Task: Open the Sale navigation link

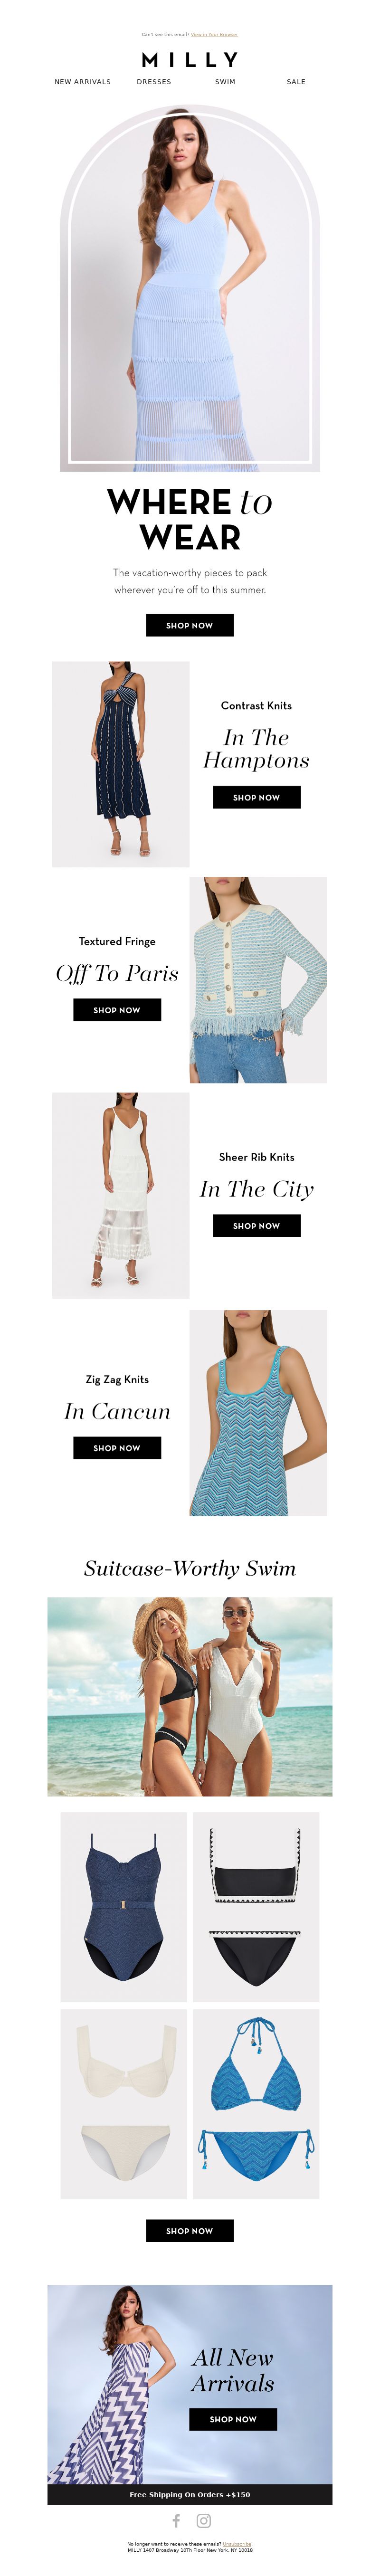Action: tap(296, 82)
